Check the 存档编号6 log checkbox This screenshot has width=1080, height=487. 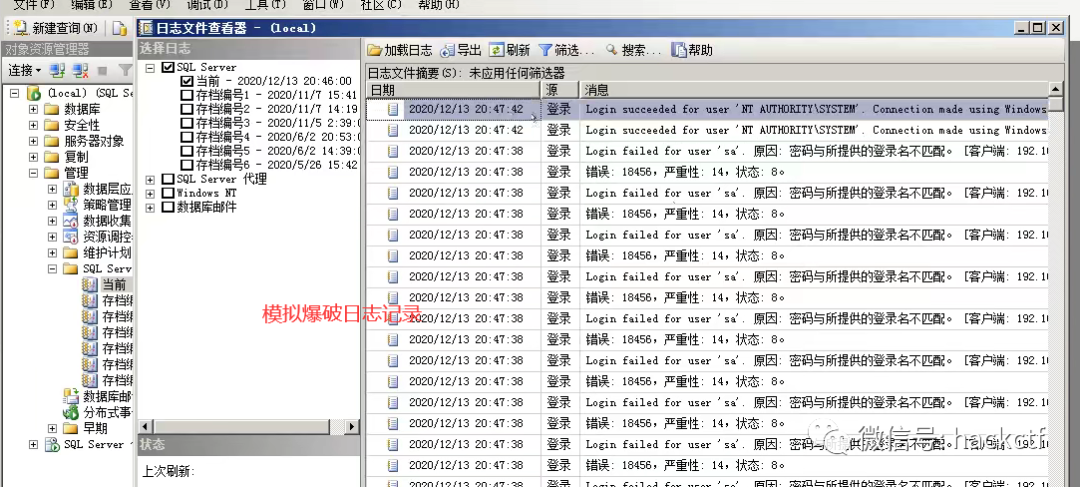pos(186,165)
